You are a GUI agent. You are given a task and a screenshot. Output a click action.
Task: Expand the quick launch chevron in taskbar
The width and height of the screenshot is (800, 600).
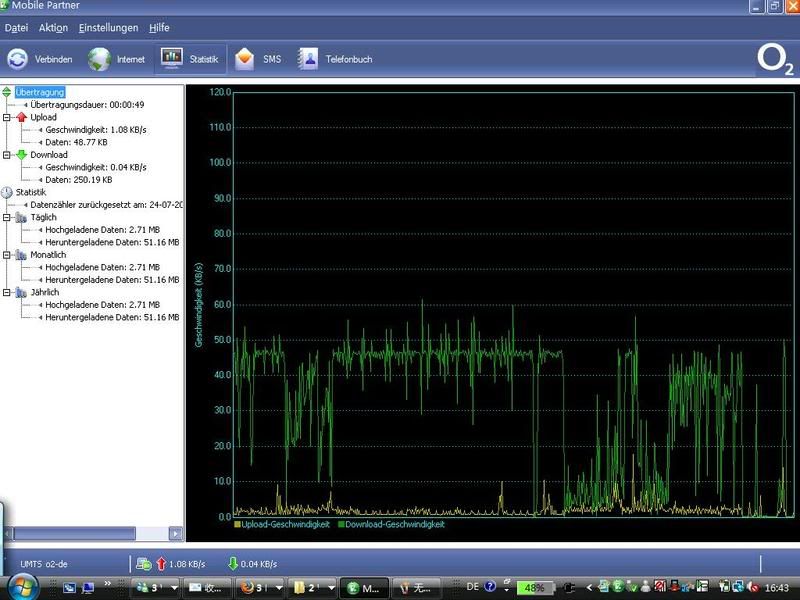tap(108, 583)
